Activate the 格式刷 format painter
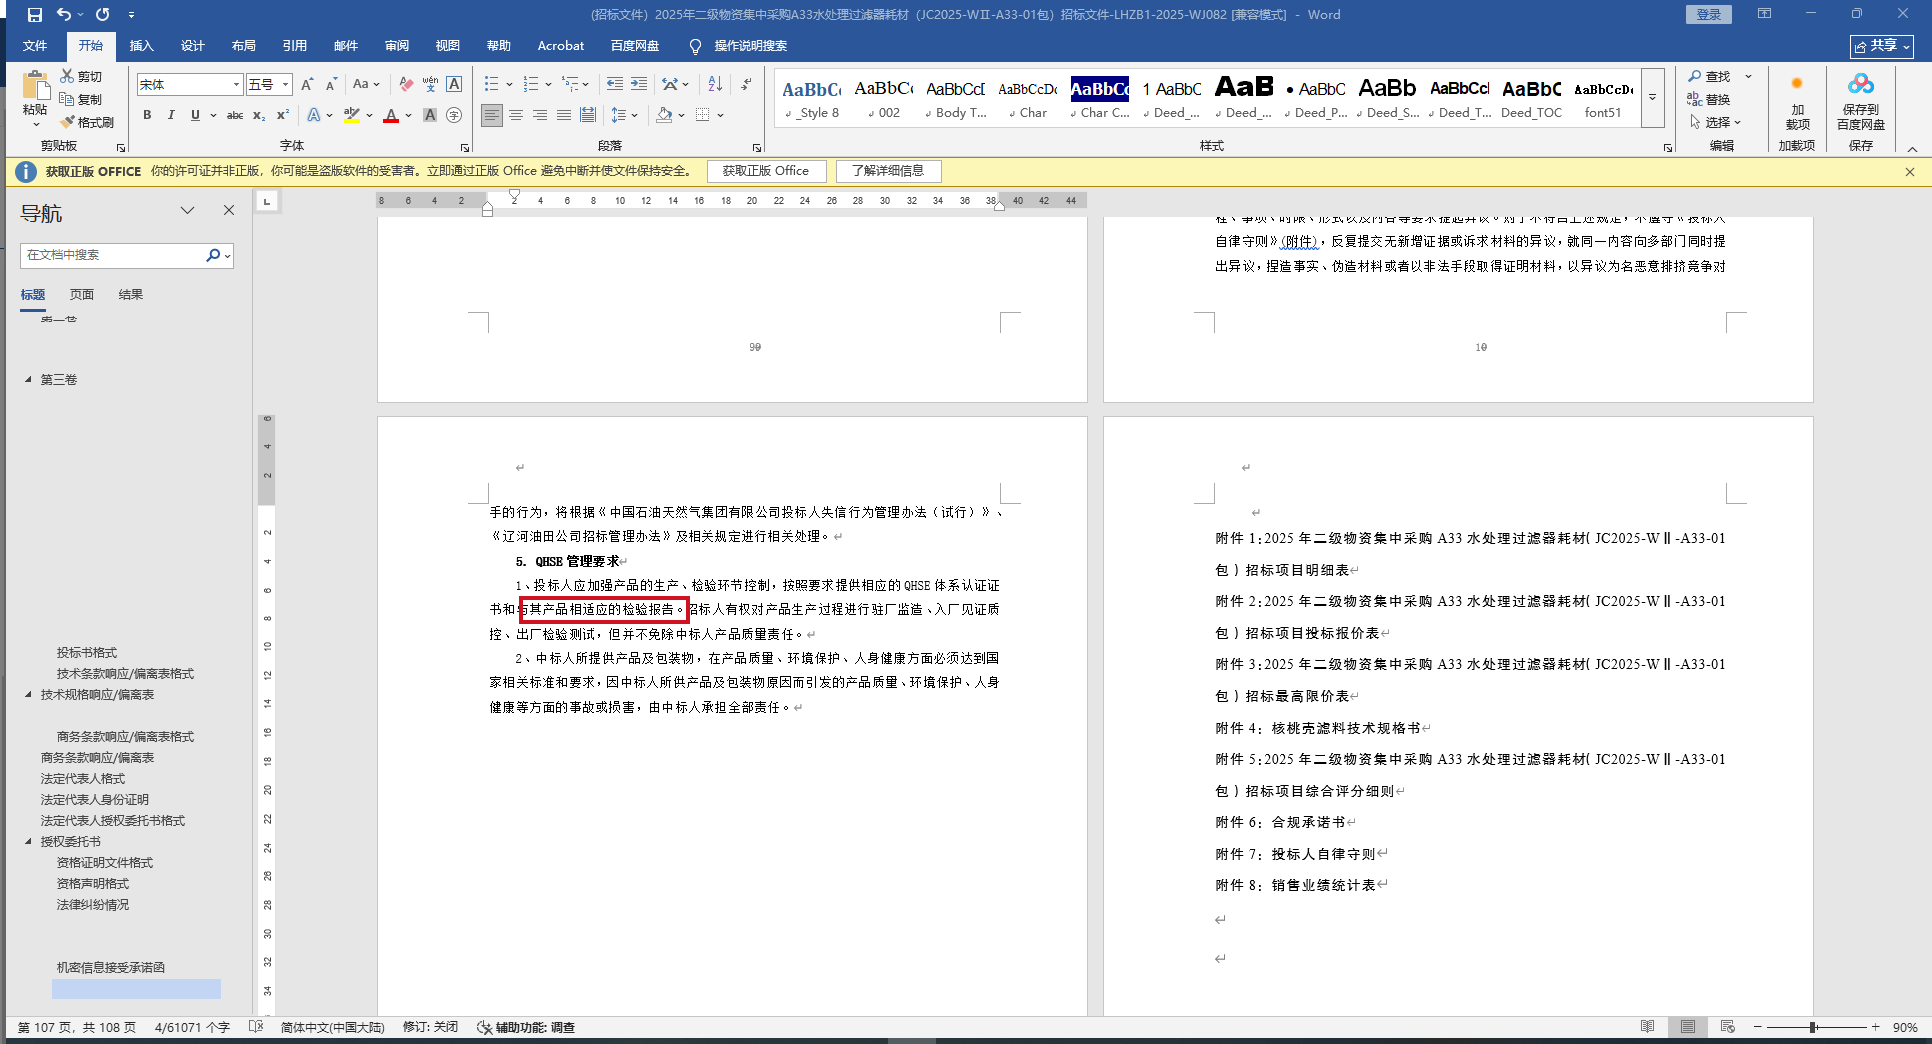The image size is (1932, 1044). pos(86,122)
